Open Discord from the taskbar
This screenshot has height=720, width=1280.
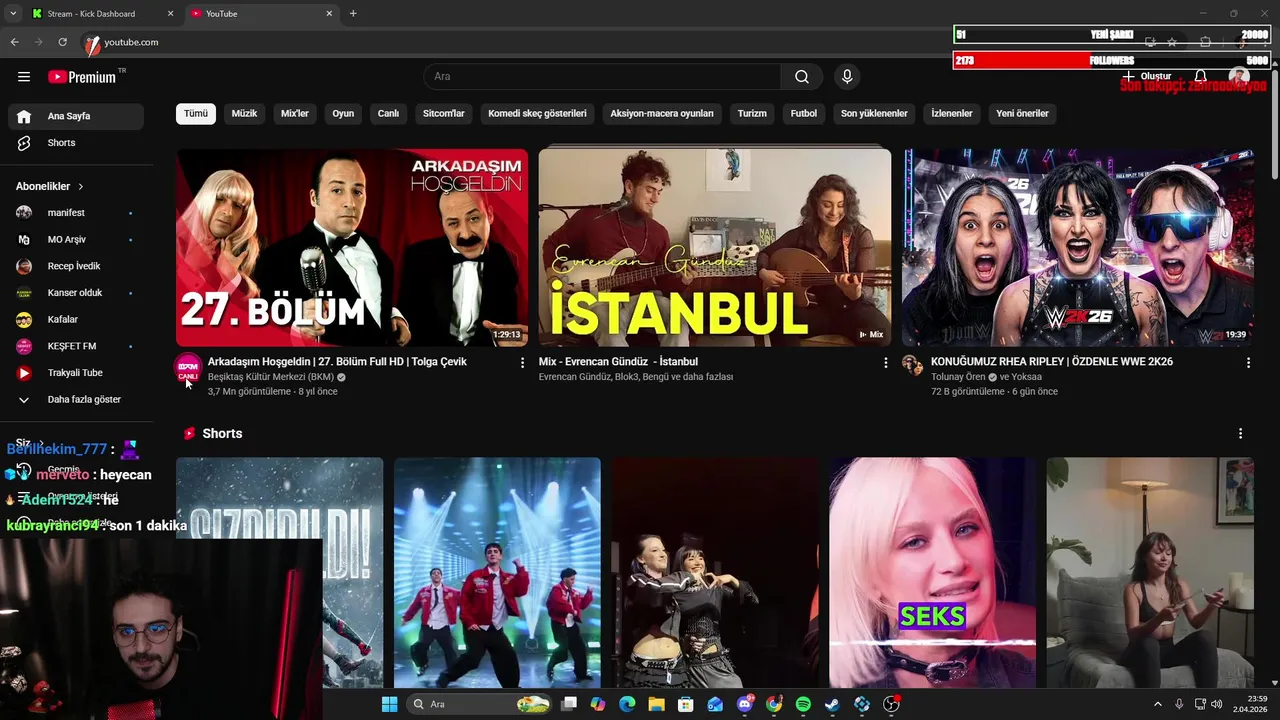tap(745, 704)
